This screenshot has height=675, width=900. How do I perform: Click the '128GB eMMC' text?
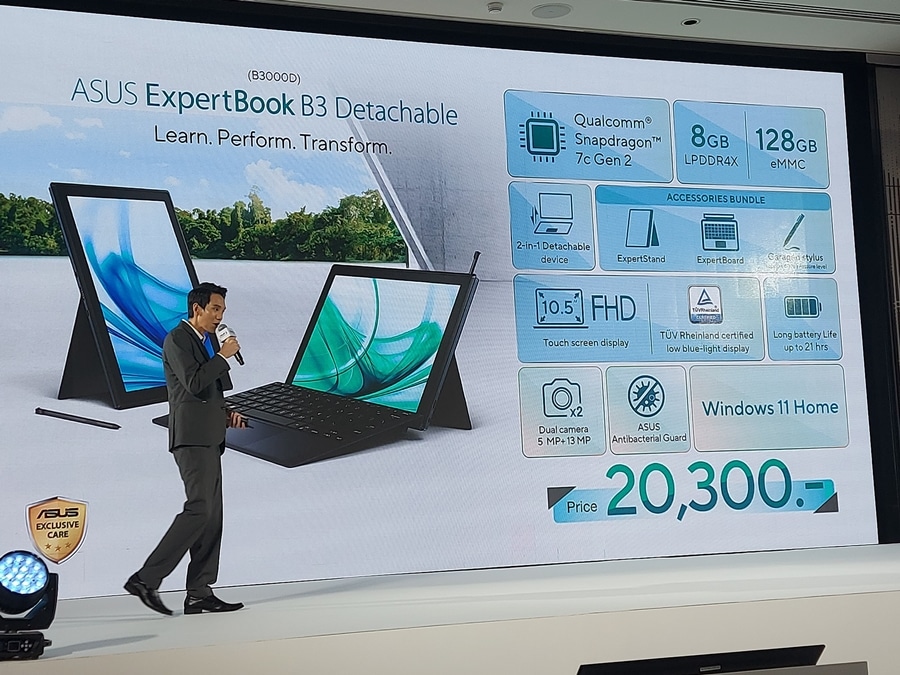[786, 149]
